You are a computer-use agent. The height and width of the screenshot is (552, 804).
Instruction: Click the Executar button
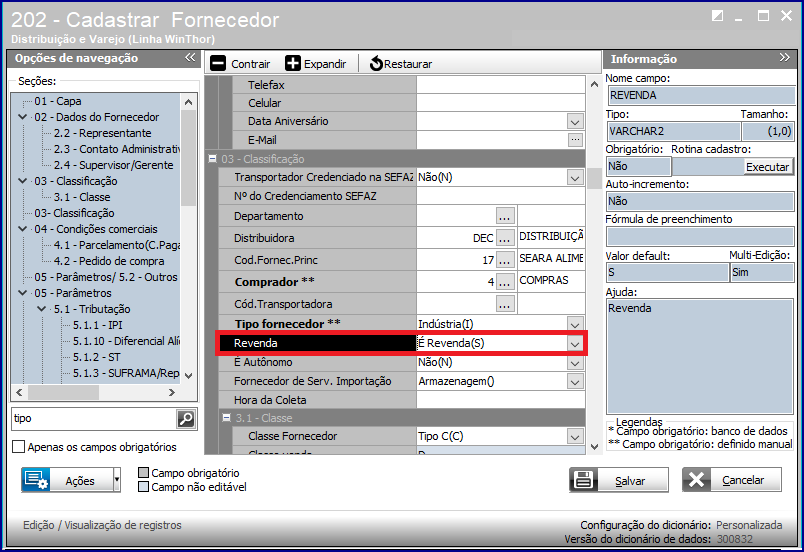coord(767,167)
